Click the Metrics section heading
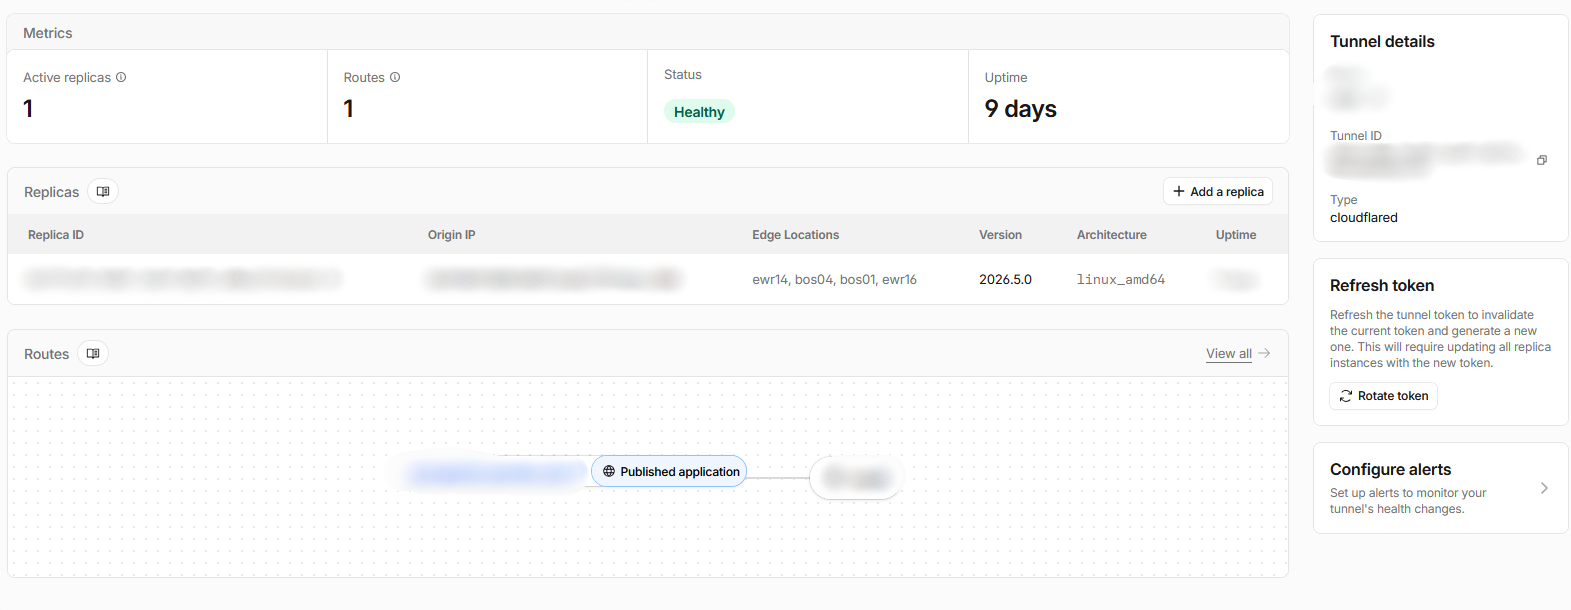Image resolution: width=1571 pixels, height=610 pixels. [48, 33]
